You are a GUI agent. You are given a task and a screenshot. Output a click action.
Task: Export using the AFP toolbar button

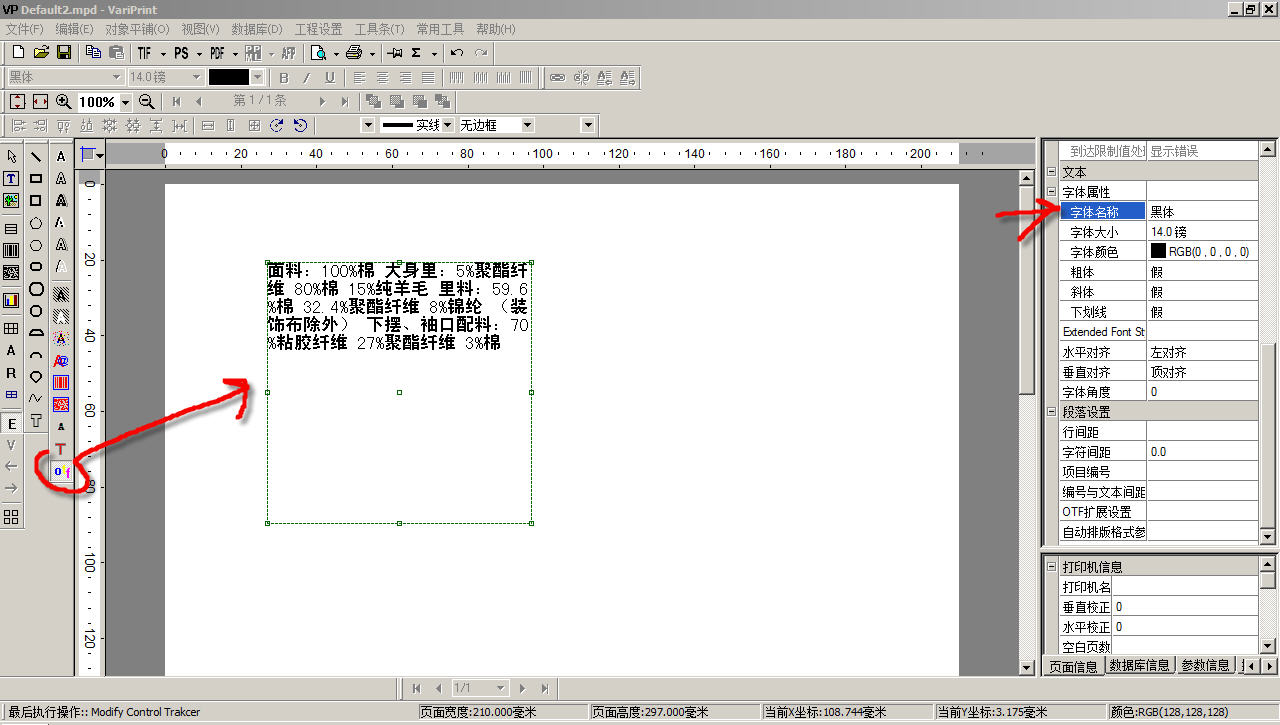(288, 53)
